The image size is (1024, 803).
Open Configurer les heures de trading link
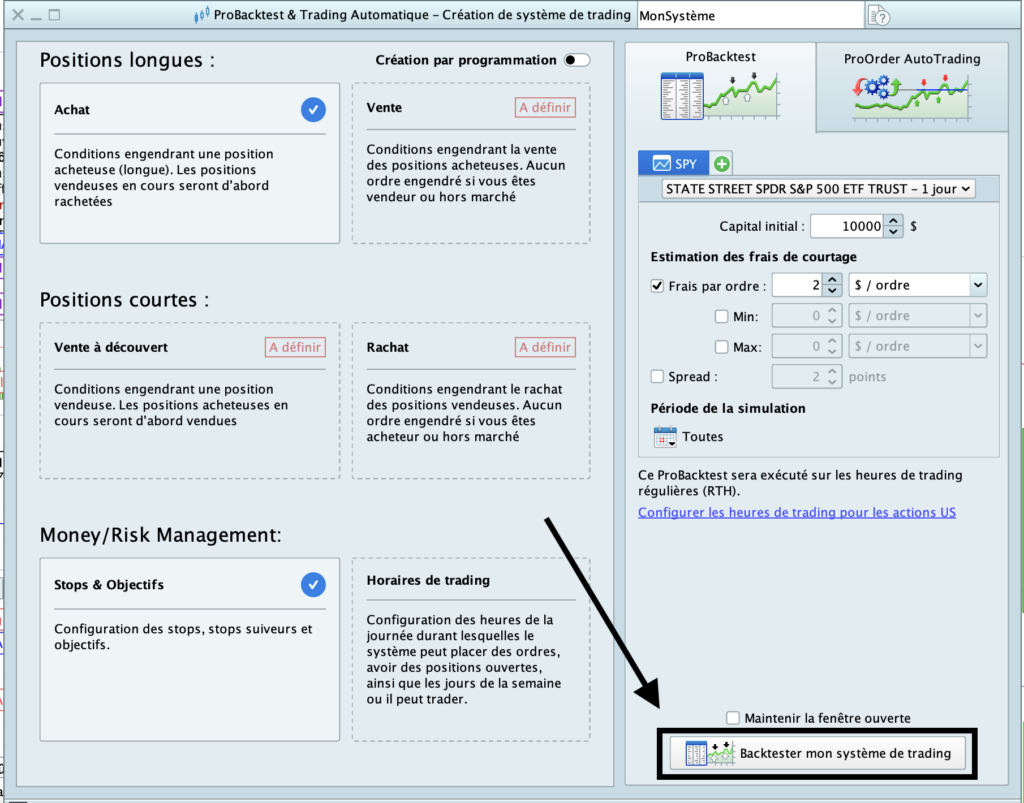(x=796, y=512)
